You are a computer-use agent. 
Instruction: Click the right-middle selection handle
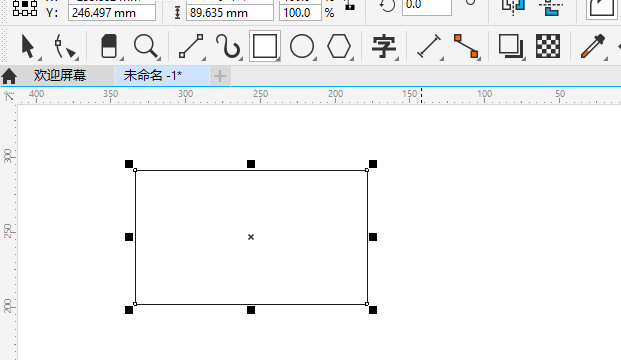[x=373, y=237]
